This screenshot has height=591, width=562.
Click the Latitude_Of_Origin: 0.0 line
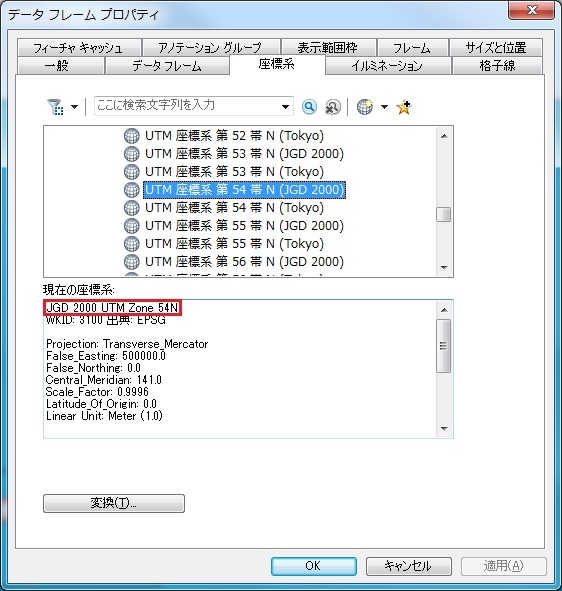[101, 404]
